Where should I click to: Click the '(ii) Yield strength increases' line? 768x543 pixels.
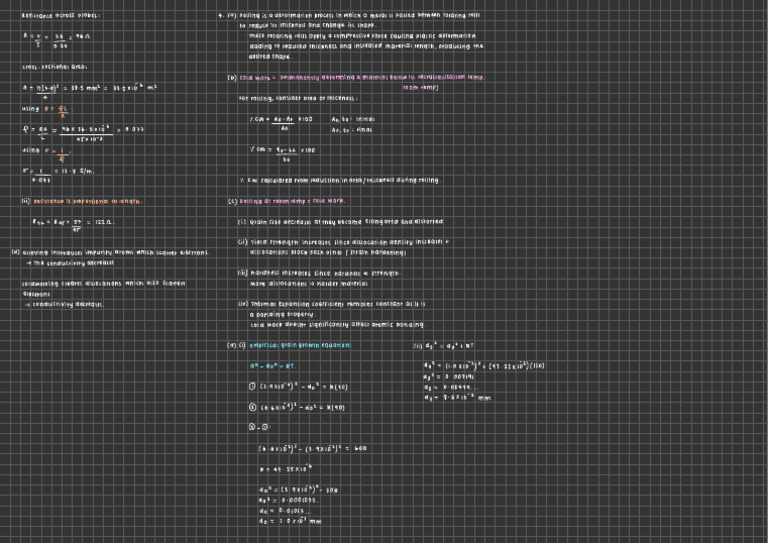point(344,242)
